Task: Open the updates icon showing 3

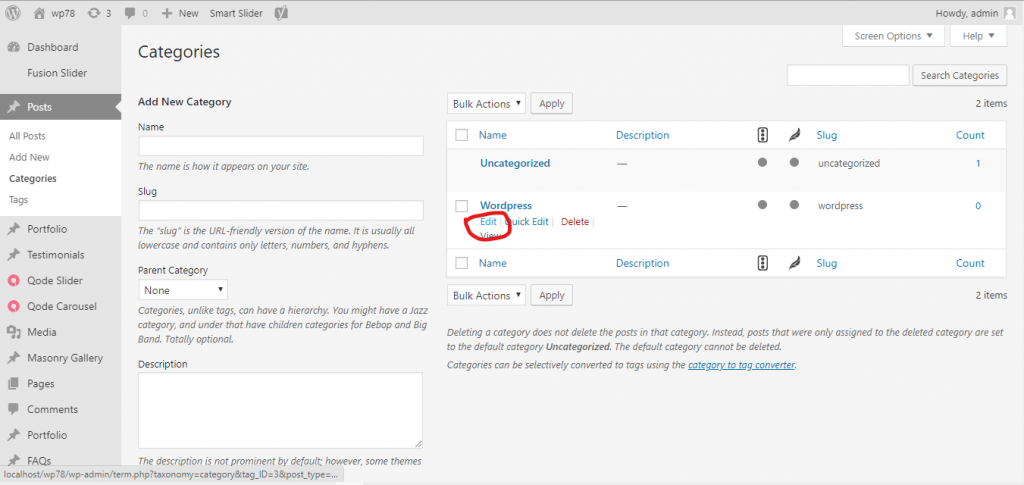Action: pos(94,12)
